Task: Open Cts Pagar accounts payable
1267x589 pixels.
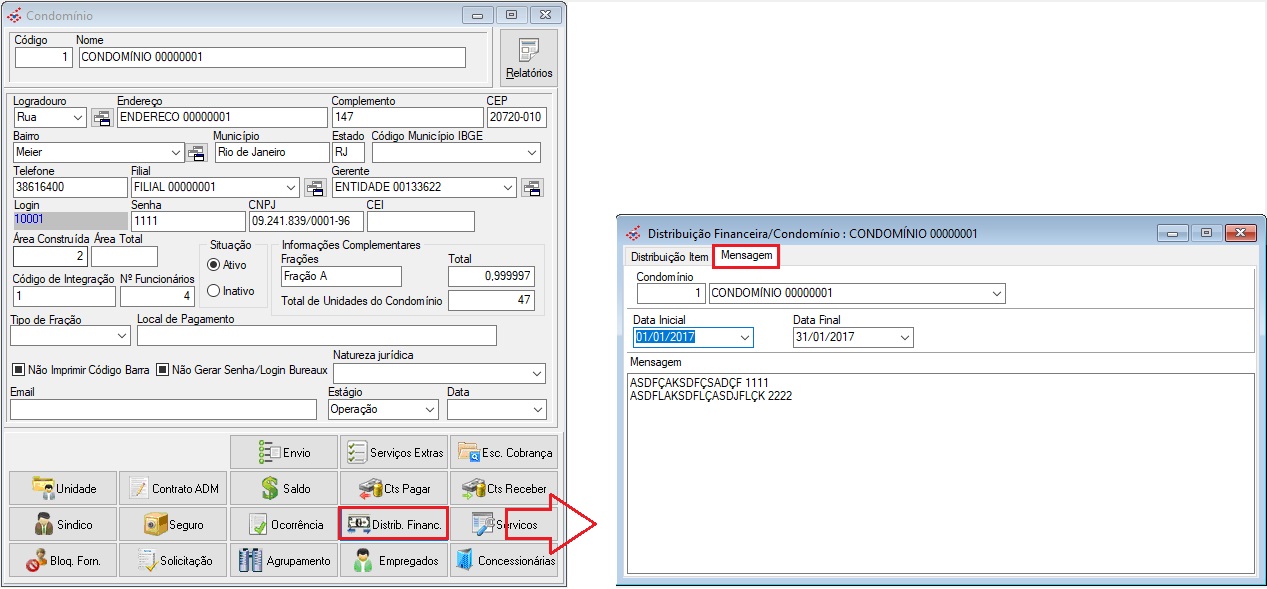Action: pyautogui.click(x=393, y=488)
